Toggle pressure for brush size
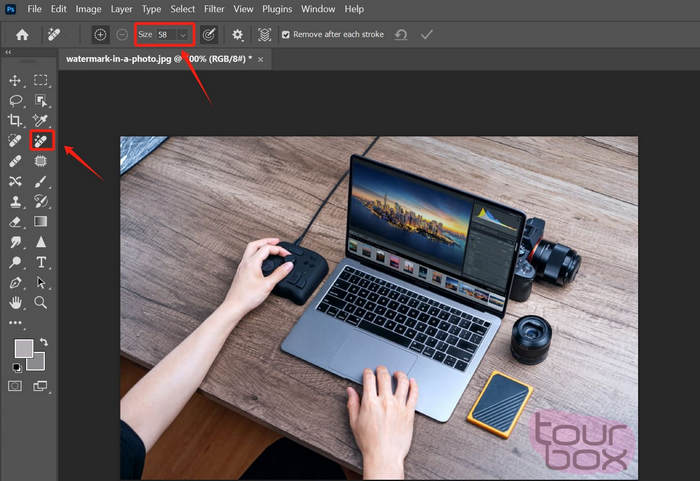Image resolution: width=700 pixels, height=481 pixels. [209, 34]
